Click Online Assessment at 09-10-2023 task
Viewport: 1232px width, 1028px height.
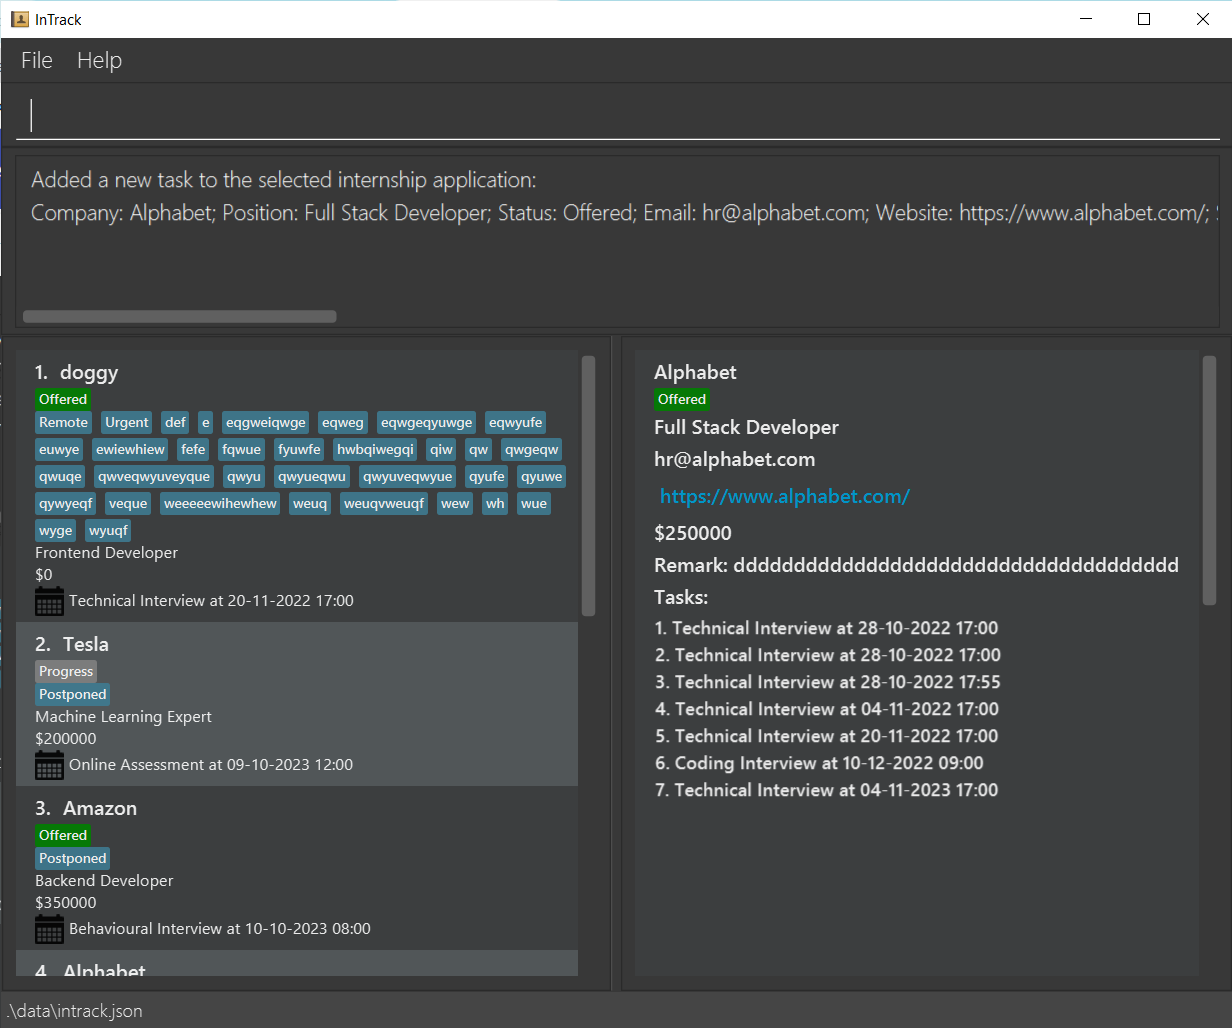pos(211,765)
